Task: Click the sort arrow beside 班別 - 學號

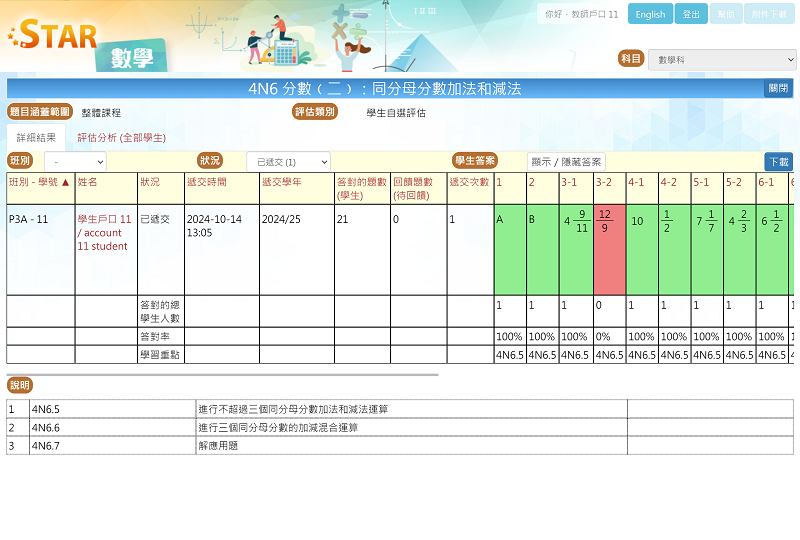Action: pos(66,183)
